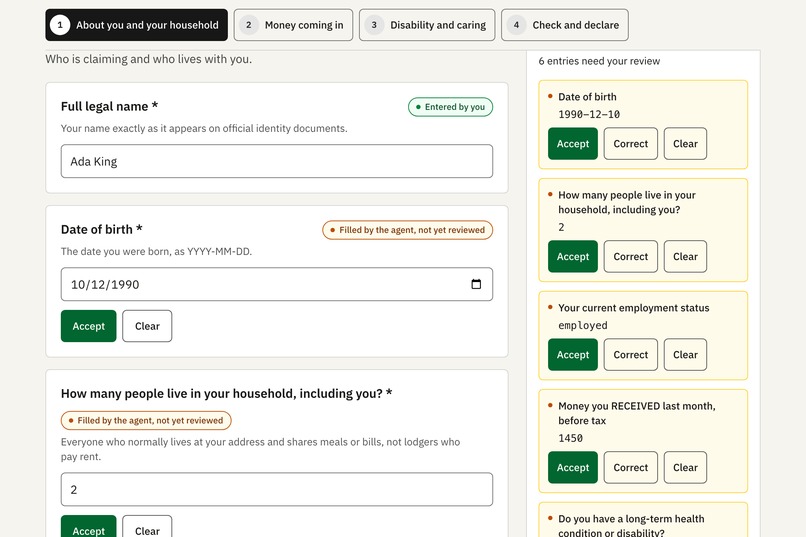Screen dimensions: 806x537
Task: Clear money received value in review panel
Action: [685, 468]
